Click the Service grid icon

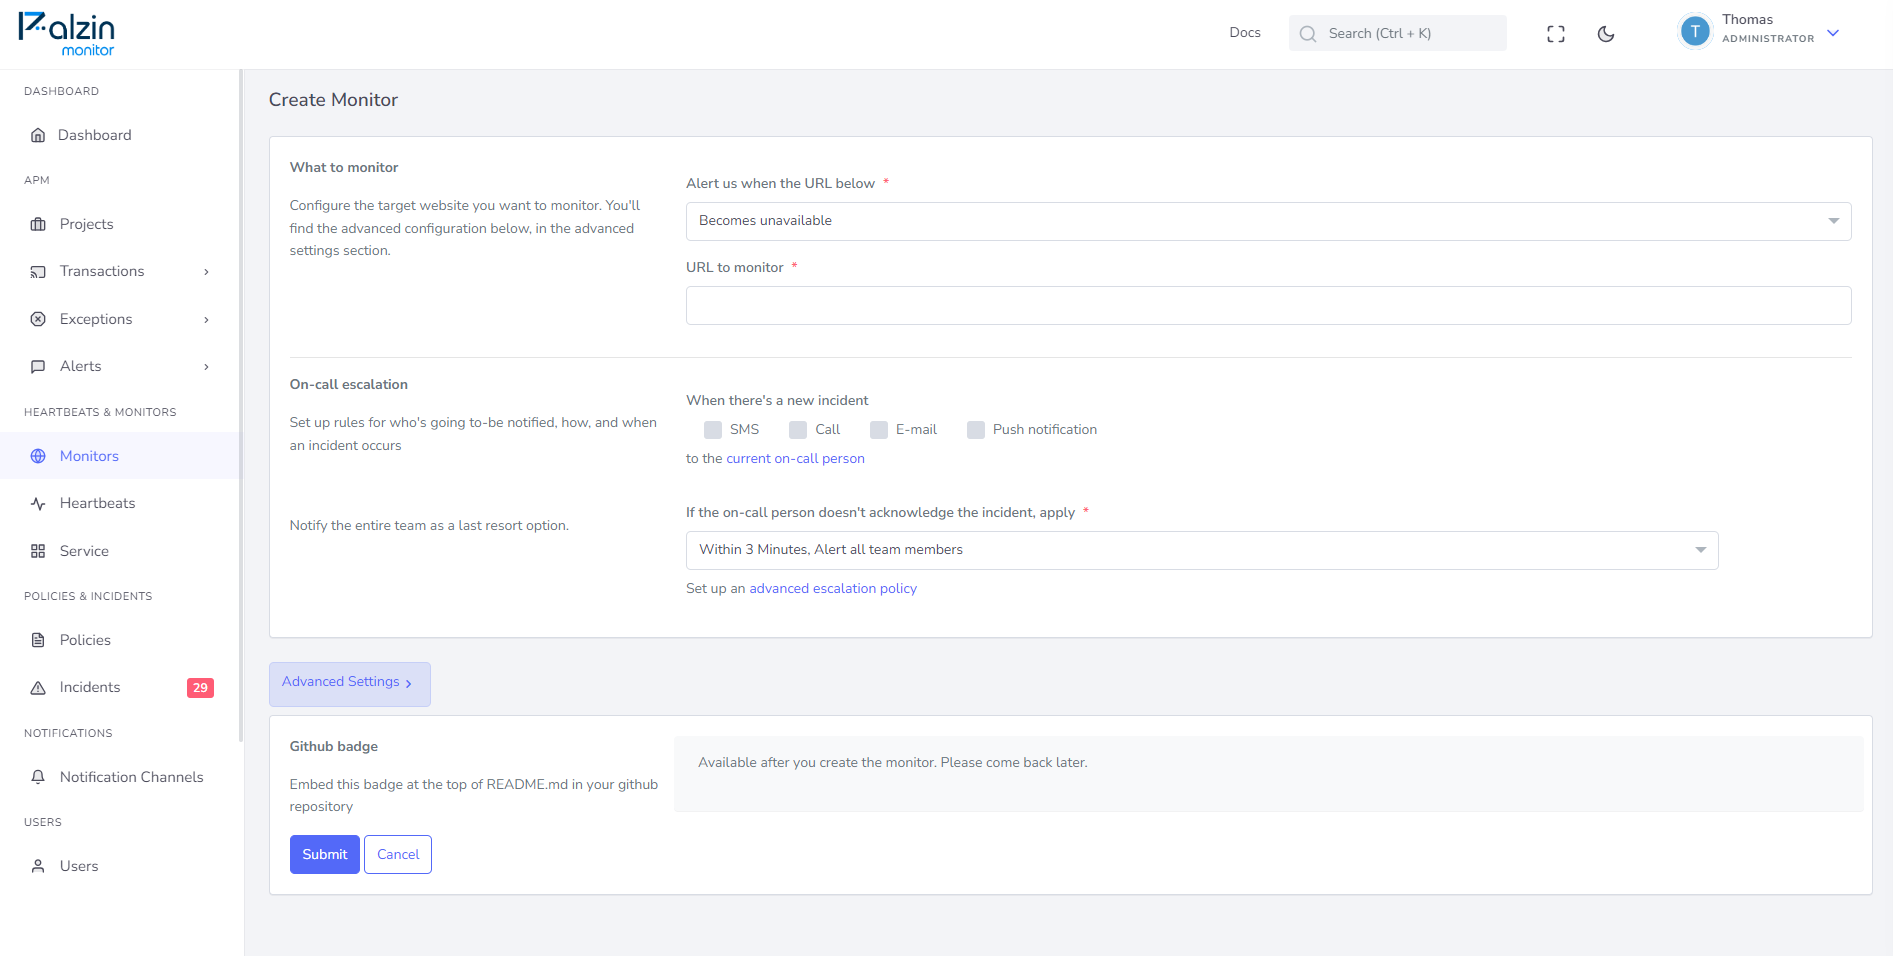(x=38, y=551)
